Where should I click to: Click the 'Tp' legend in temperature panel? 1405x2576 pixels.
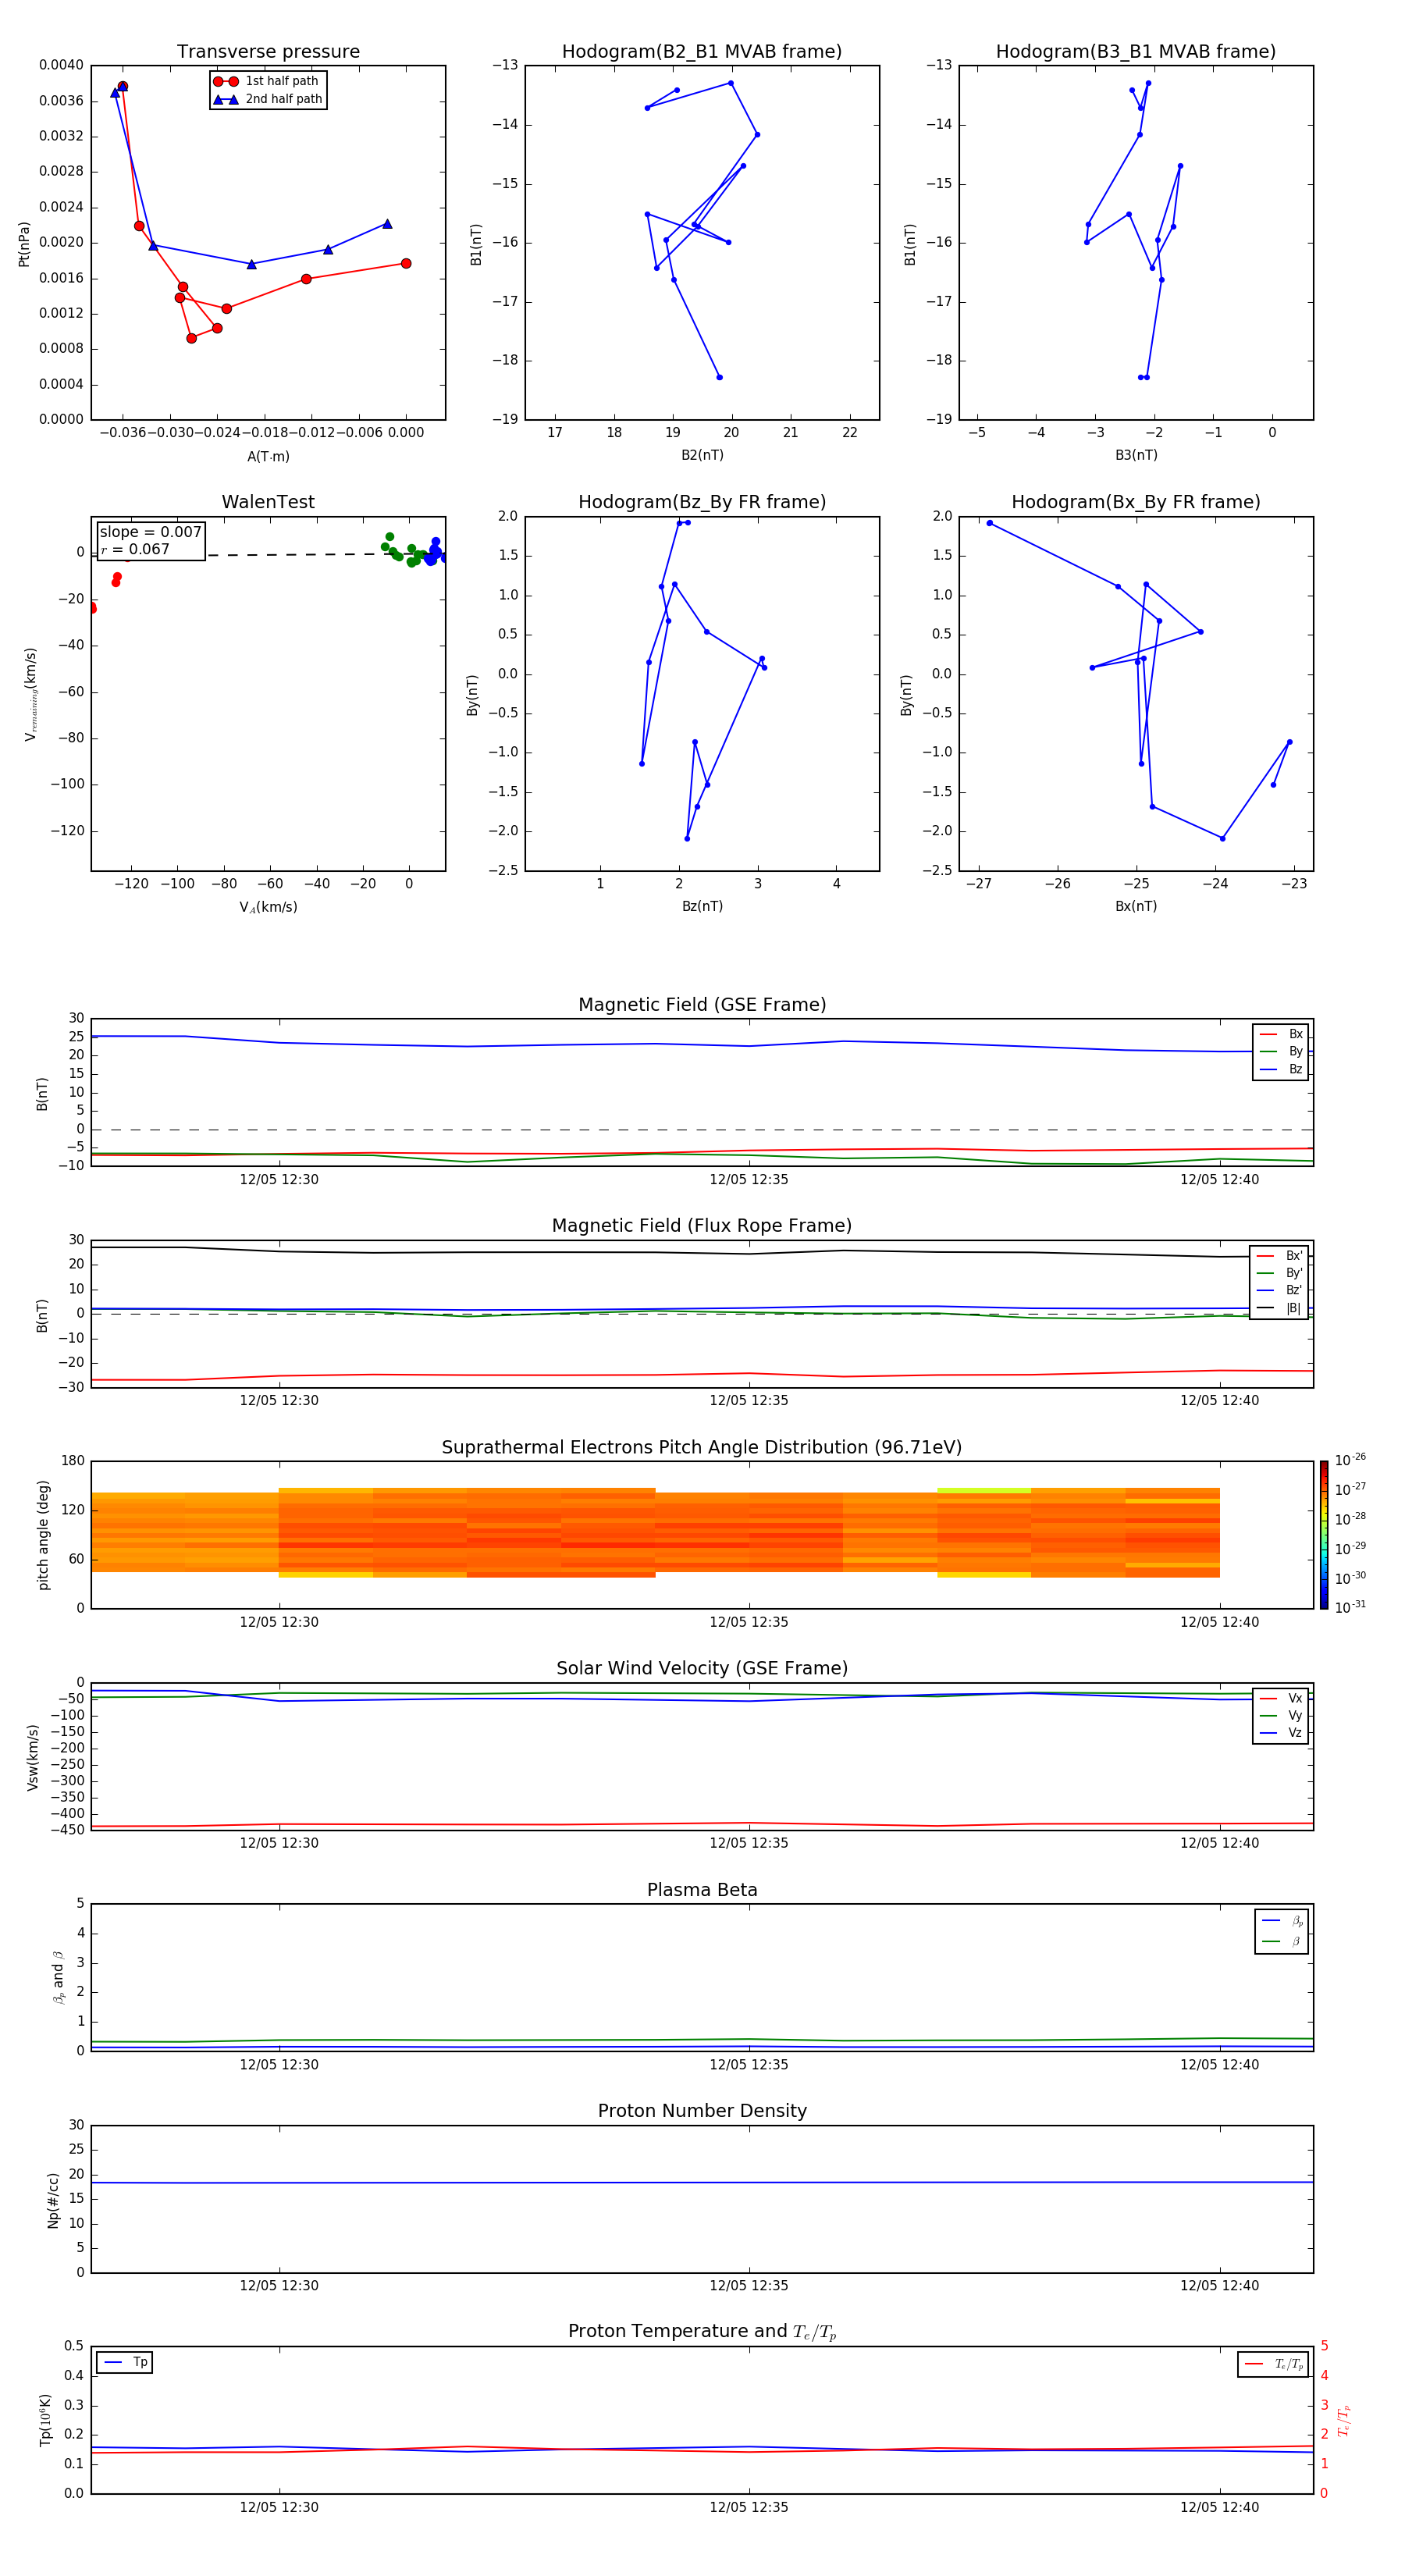(x=125, y=2362)
